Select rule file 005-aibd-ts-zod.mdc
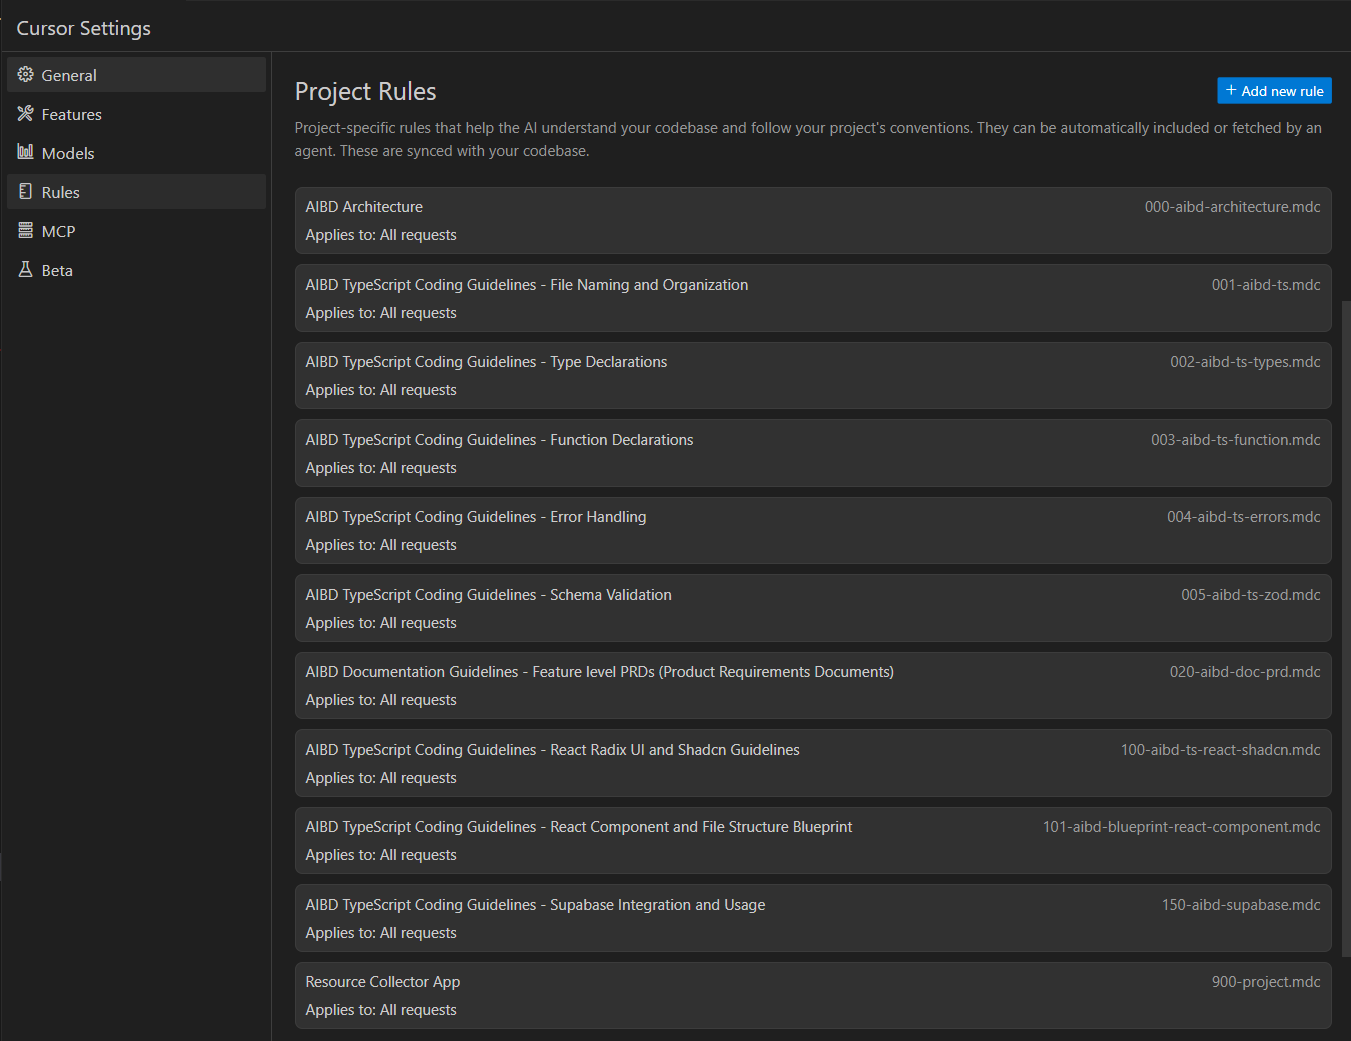Viewport: 1351px width, 1041px height. coord(1250,595)
